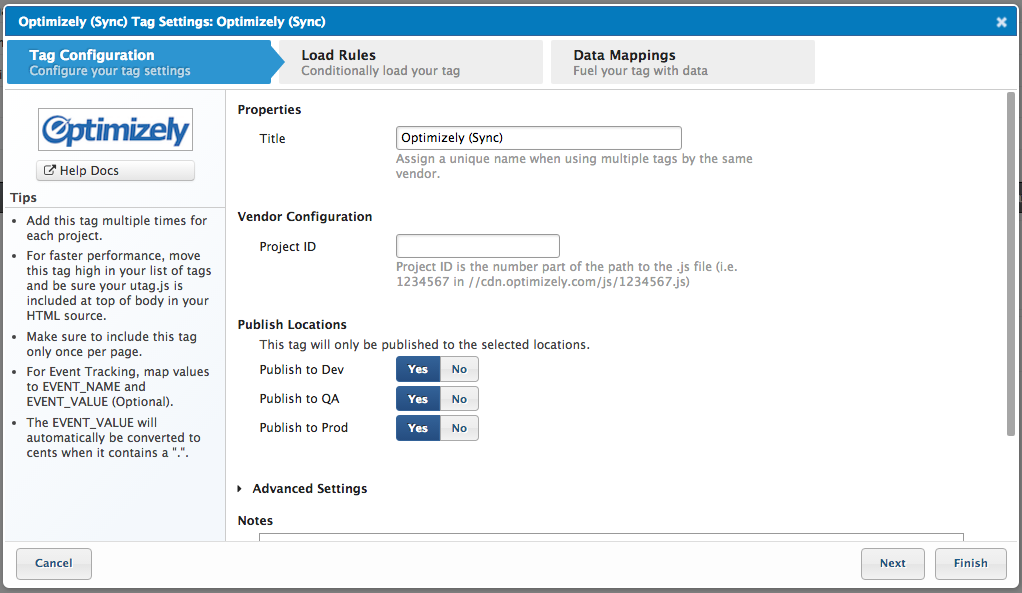Close the tag settings dialog
Image resolution: width=1022 pixels, height=593 pixels.
[x=1001, y=22]
